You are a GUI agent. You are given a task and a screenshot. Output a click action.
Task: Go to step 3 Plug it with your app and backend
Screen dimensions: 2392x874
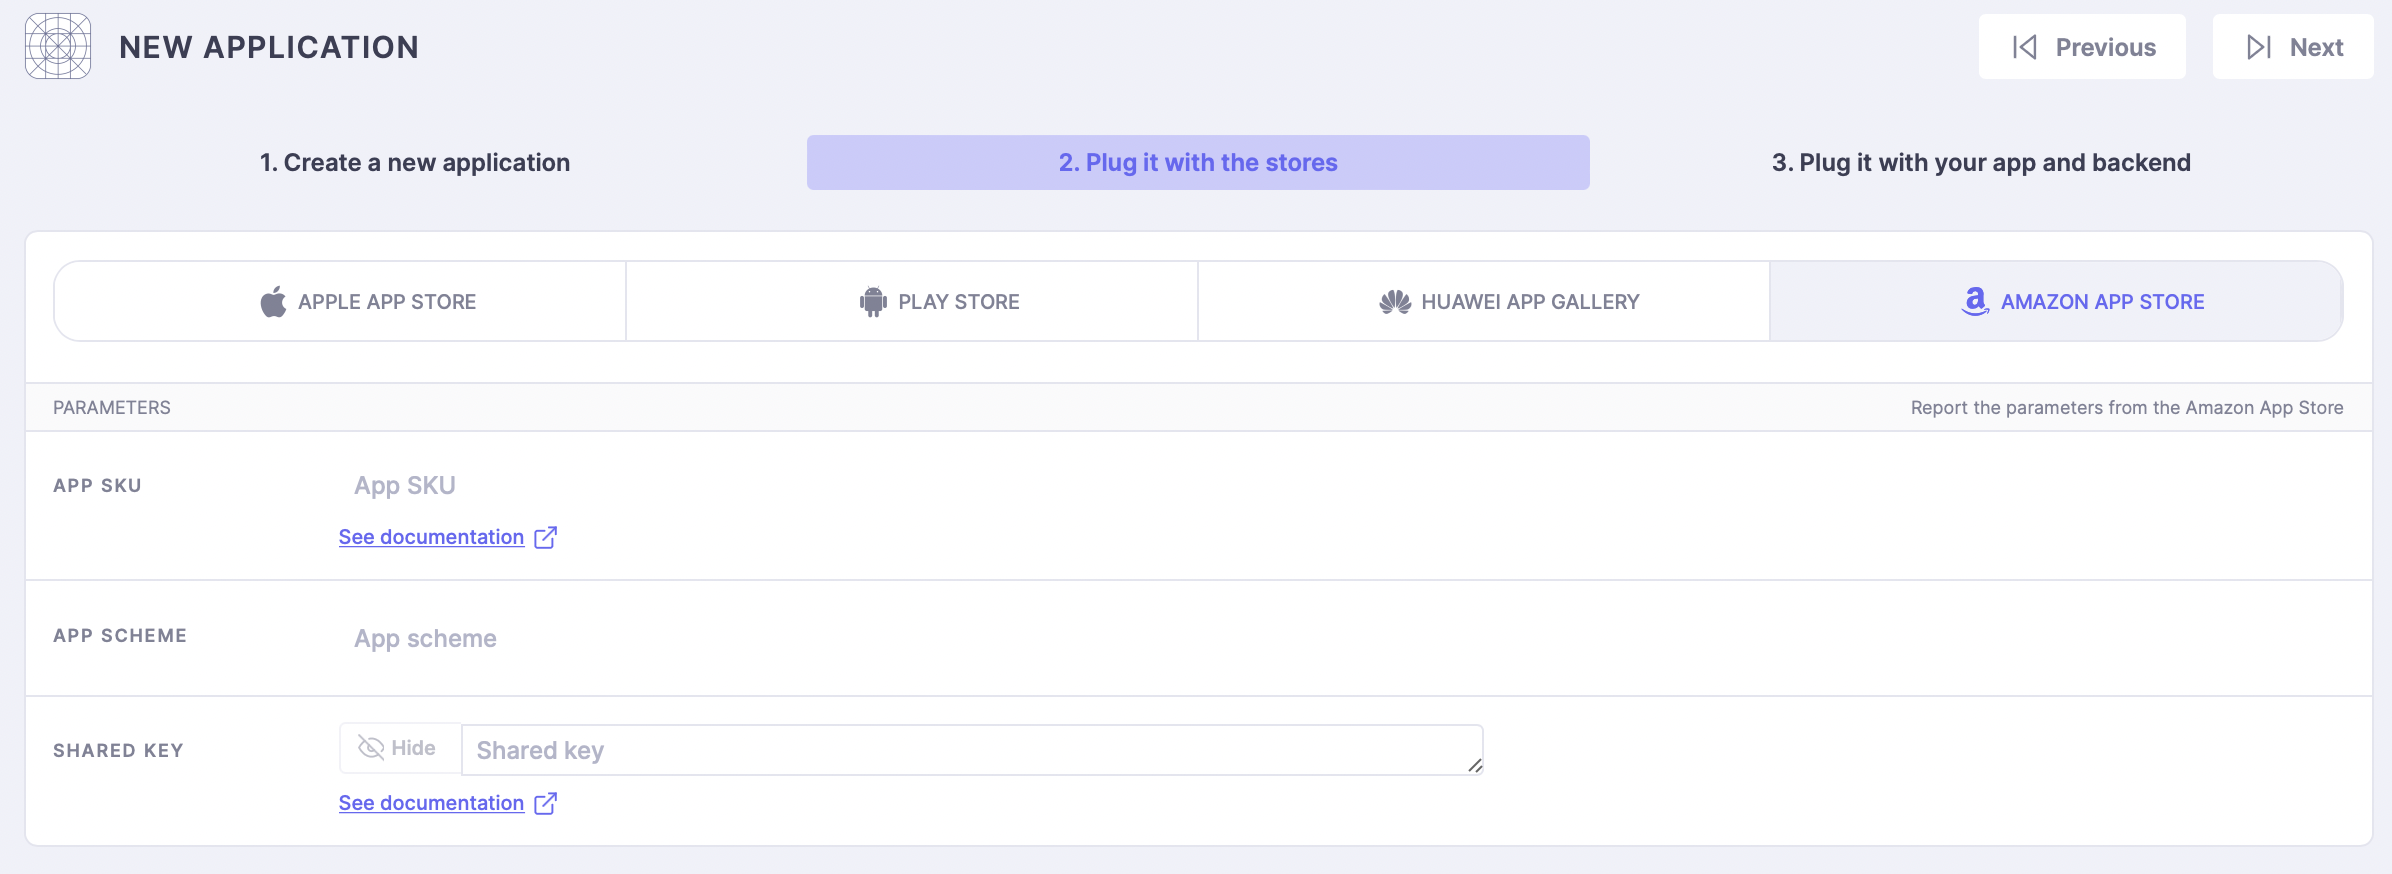1981,162
